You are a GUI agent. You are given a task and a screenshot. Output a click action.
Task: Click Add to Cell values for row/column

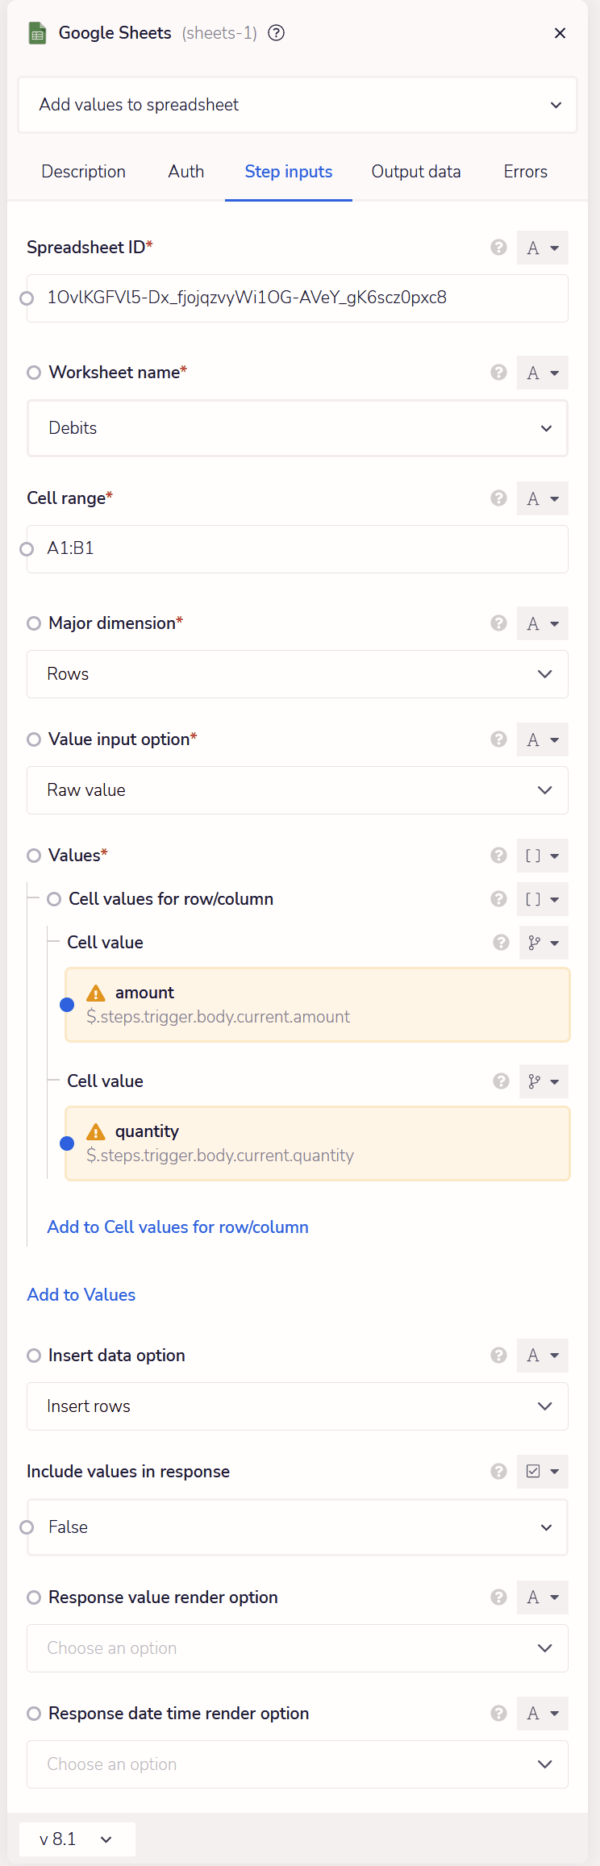point(178,1227)
